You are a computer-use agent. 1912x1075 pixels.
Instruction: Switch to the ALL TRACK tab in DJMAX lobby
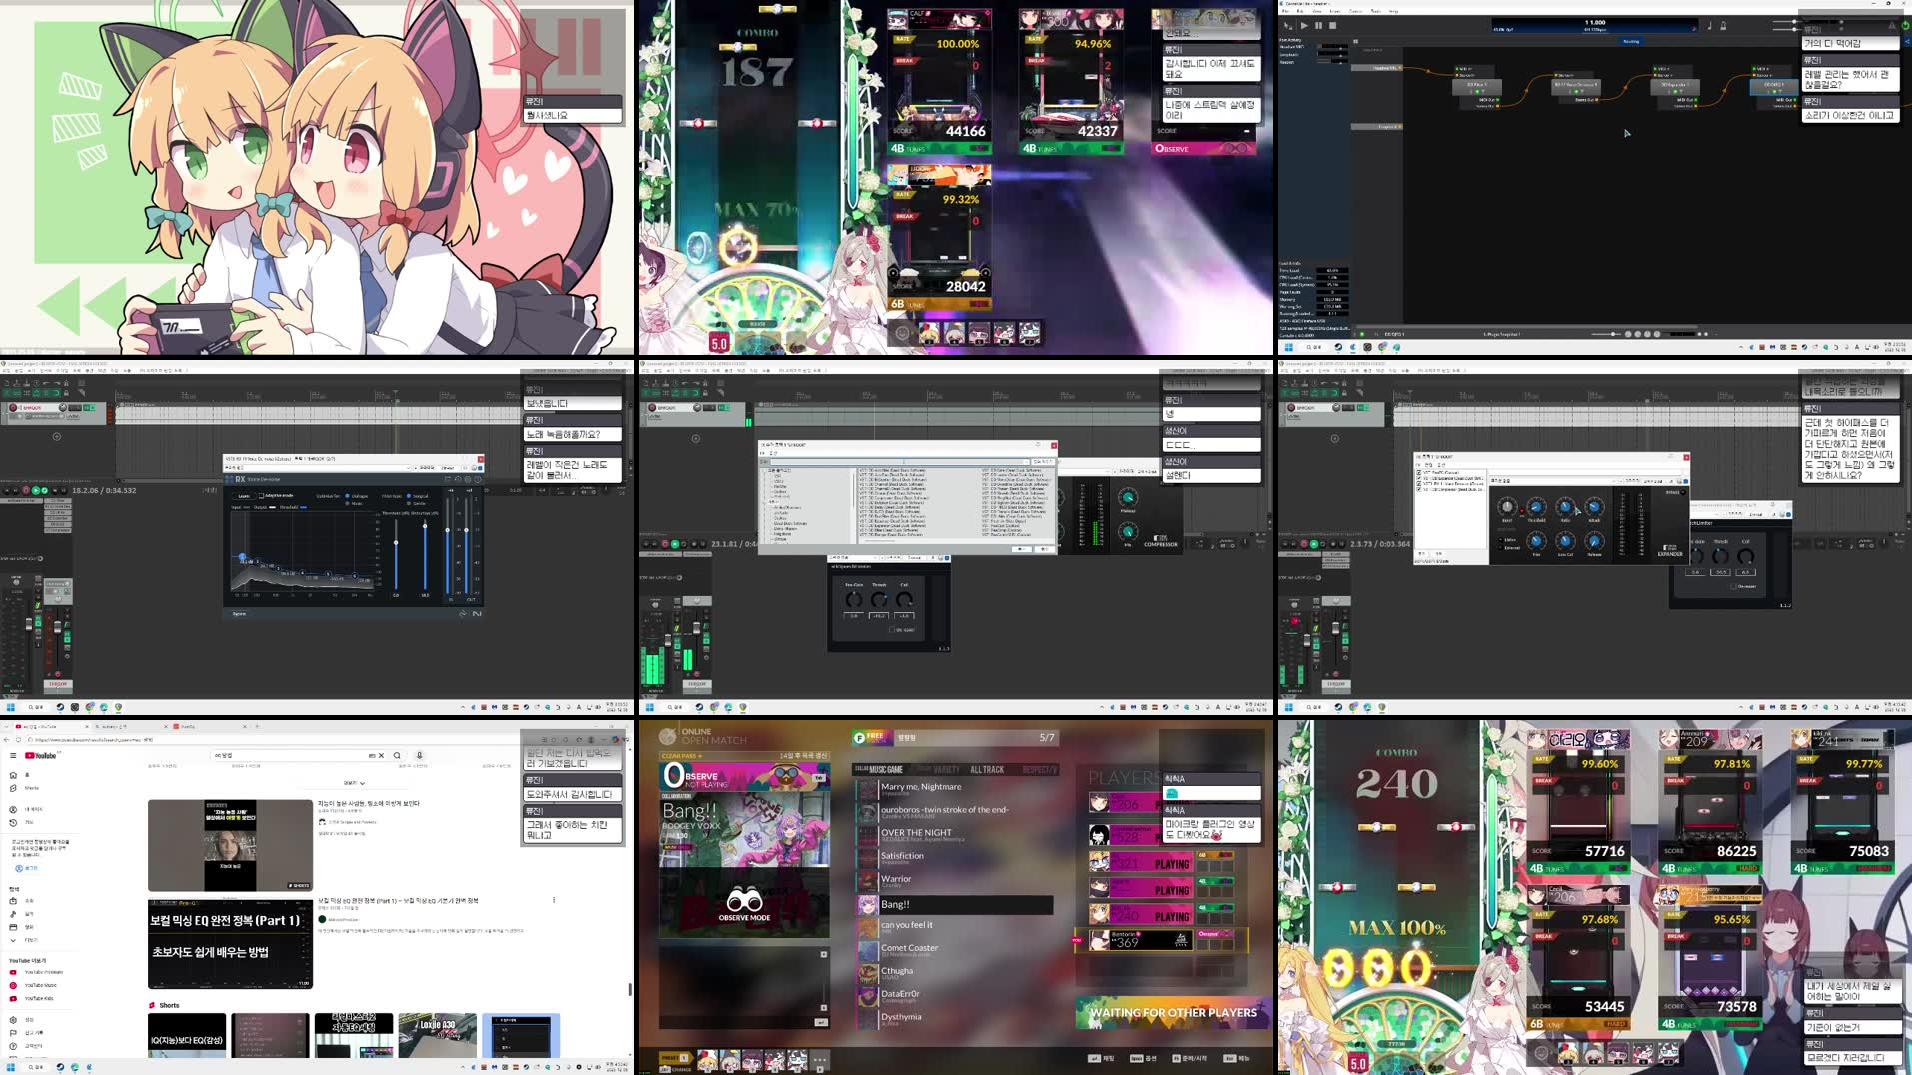[x=985, y=769]
